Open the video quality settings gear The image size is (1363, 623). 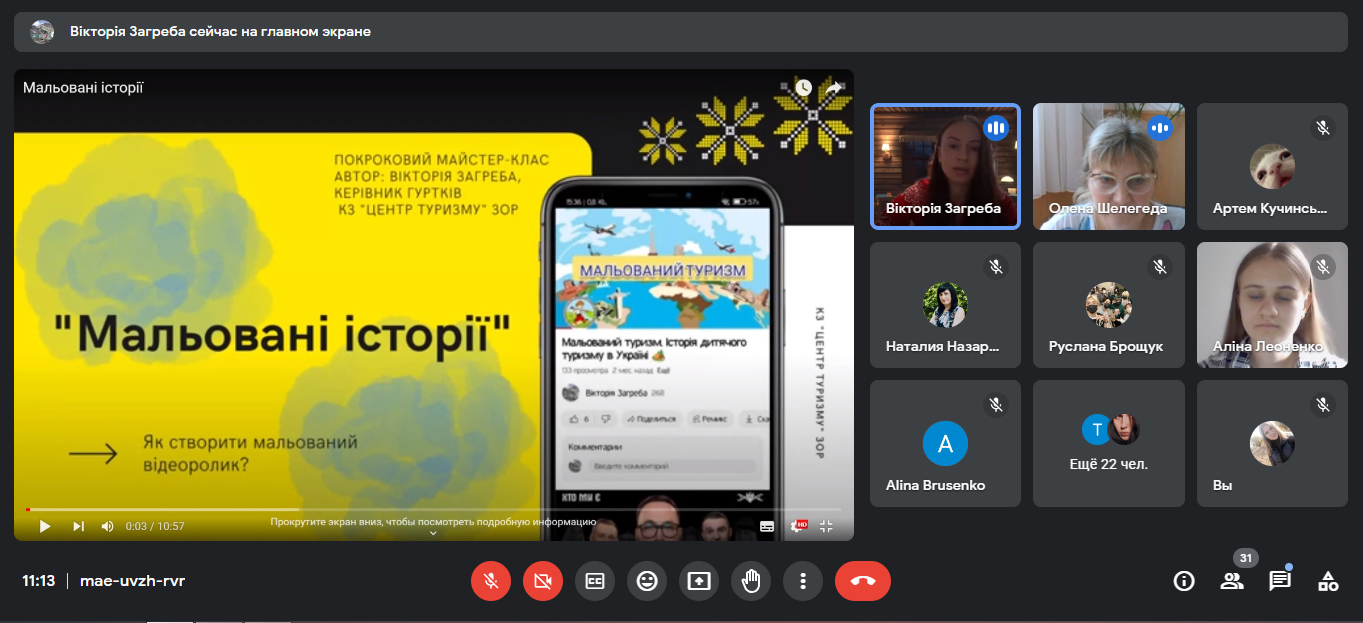798,526
